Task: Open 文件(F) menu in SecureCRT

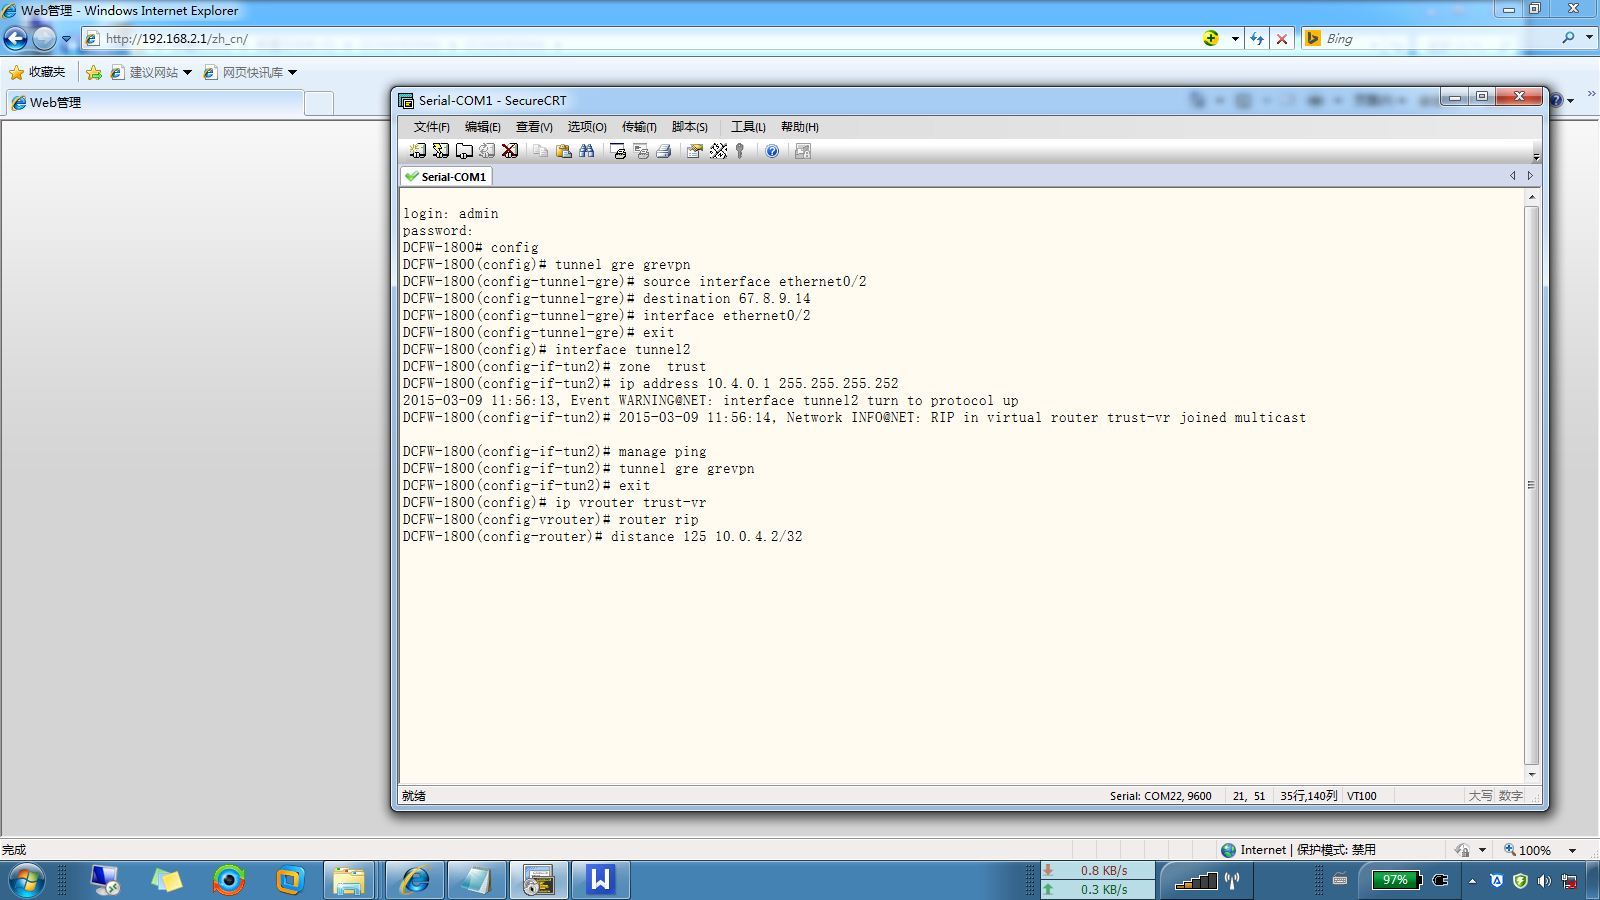Action: [432, 127]
